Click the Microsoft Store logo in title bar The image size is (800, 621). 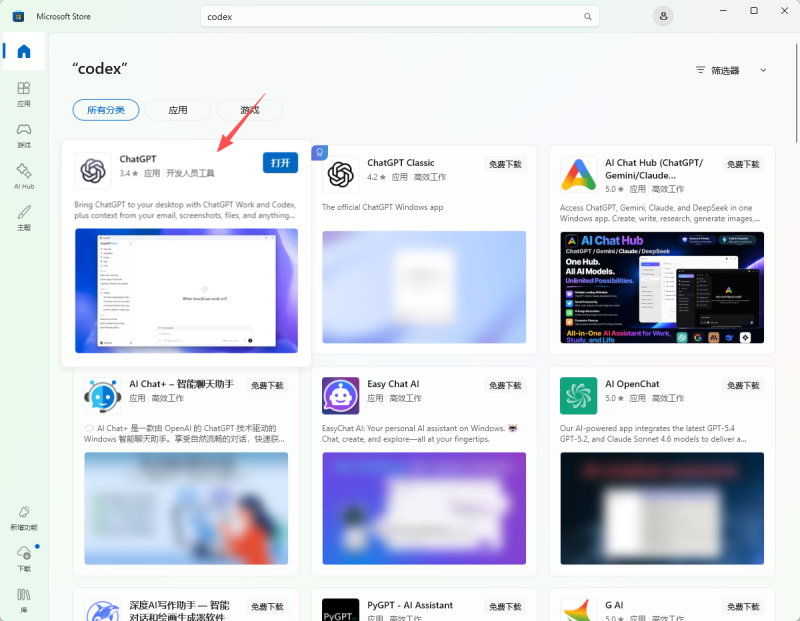[x=18, y=16]
